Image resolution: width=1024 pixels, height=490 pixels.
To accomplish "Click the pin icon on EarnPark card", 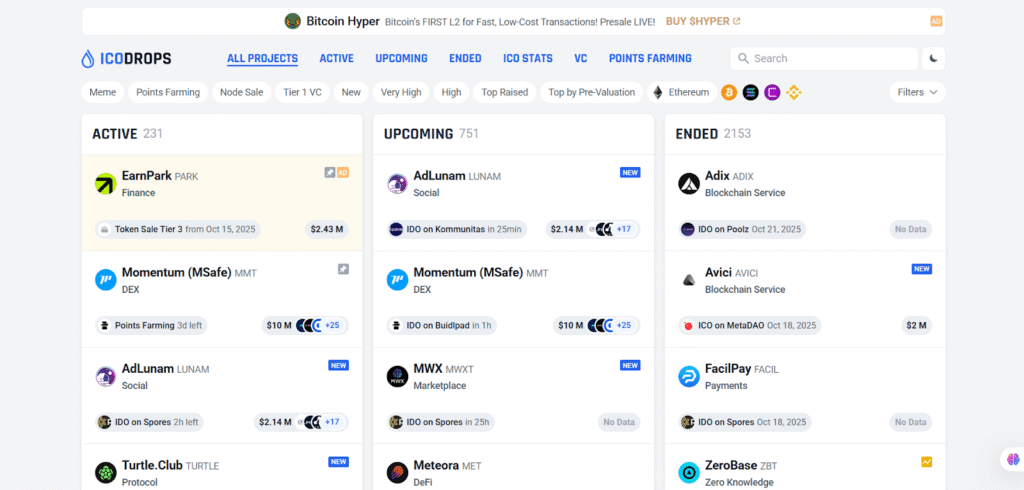I will pos(330,172).
